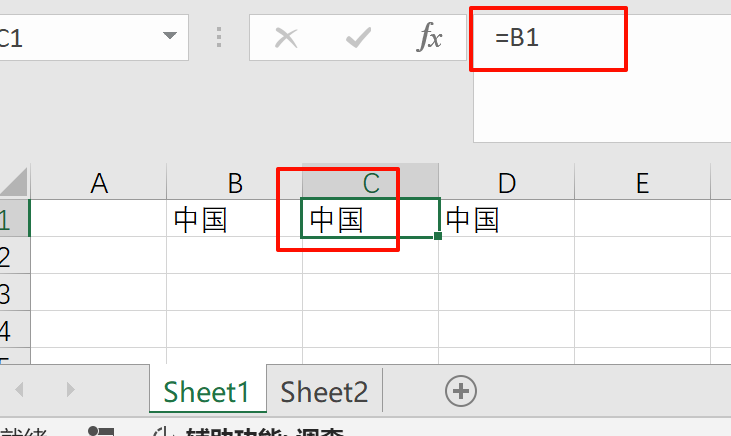This screenshot has width=731, height=436.
Task: Click the previous sheet navigation arrow
Action: click(x=19, y=390)
